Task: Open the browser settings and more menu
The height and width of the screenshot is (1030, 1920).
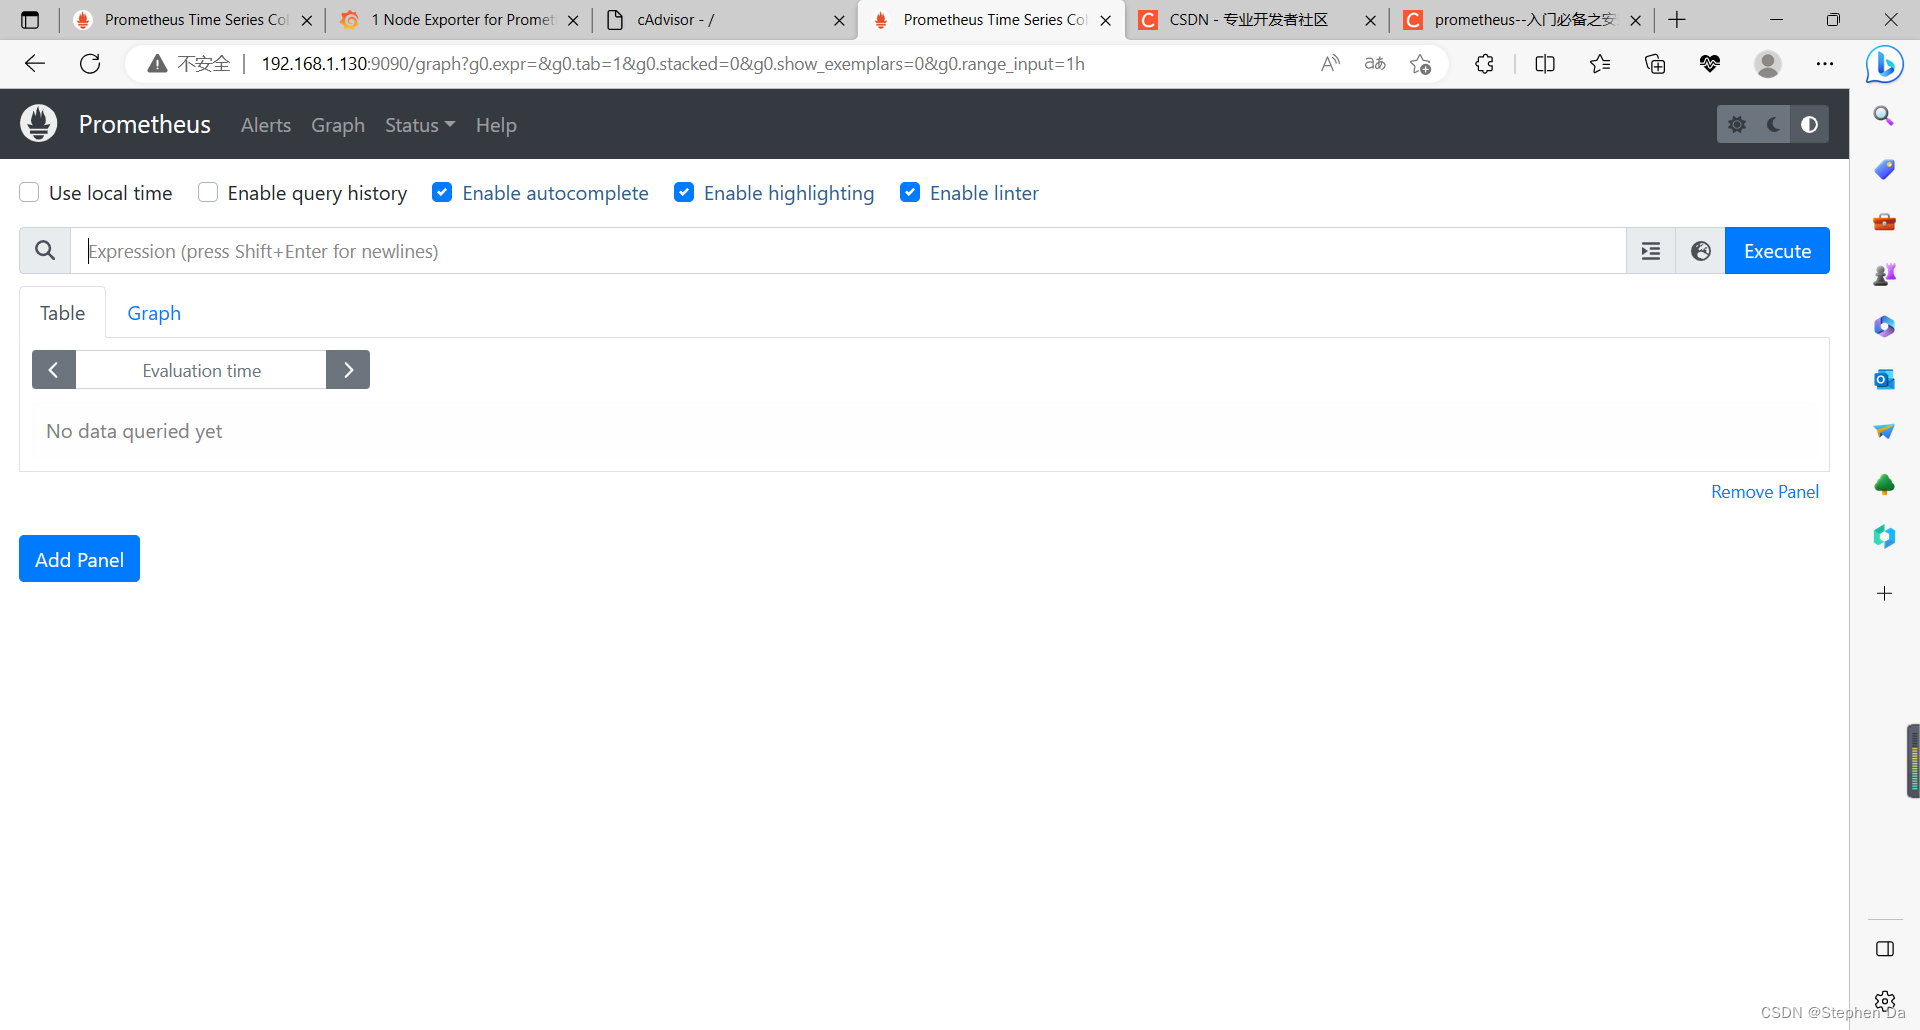Action: point(1825,64)
